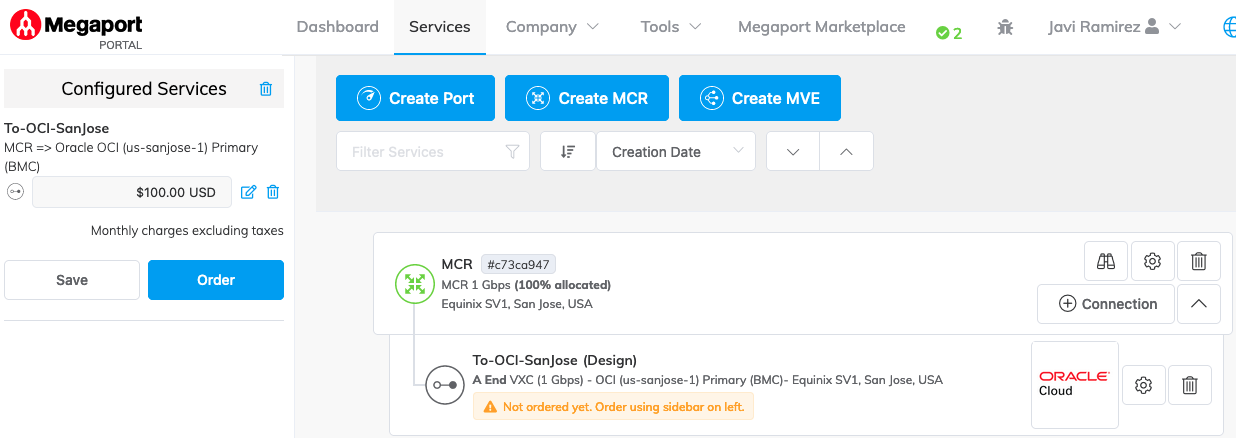Edit To-OCI-SanJose in sidebar with pencil icon
The width and height of the screenshot is (1236, 438).
pos(249,192)
